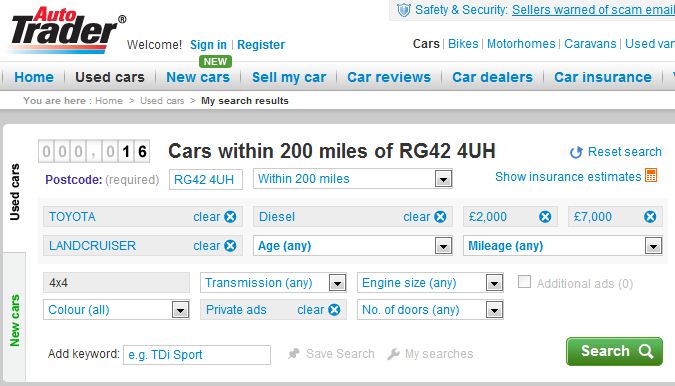Open the Within 200 miles dropdown

(353, 179)
